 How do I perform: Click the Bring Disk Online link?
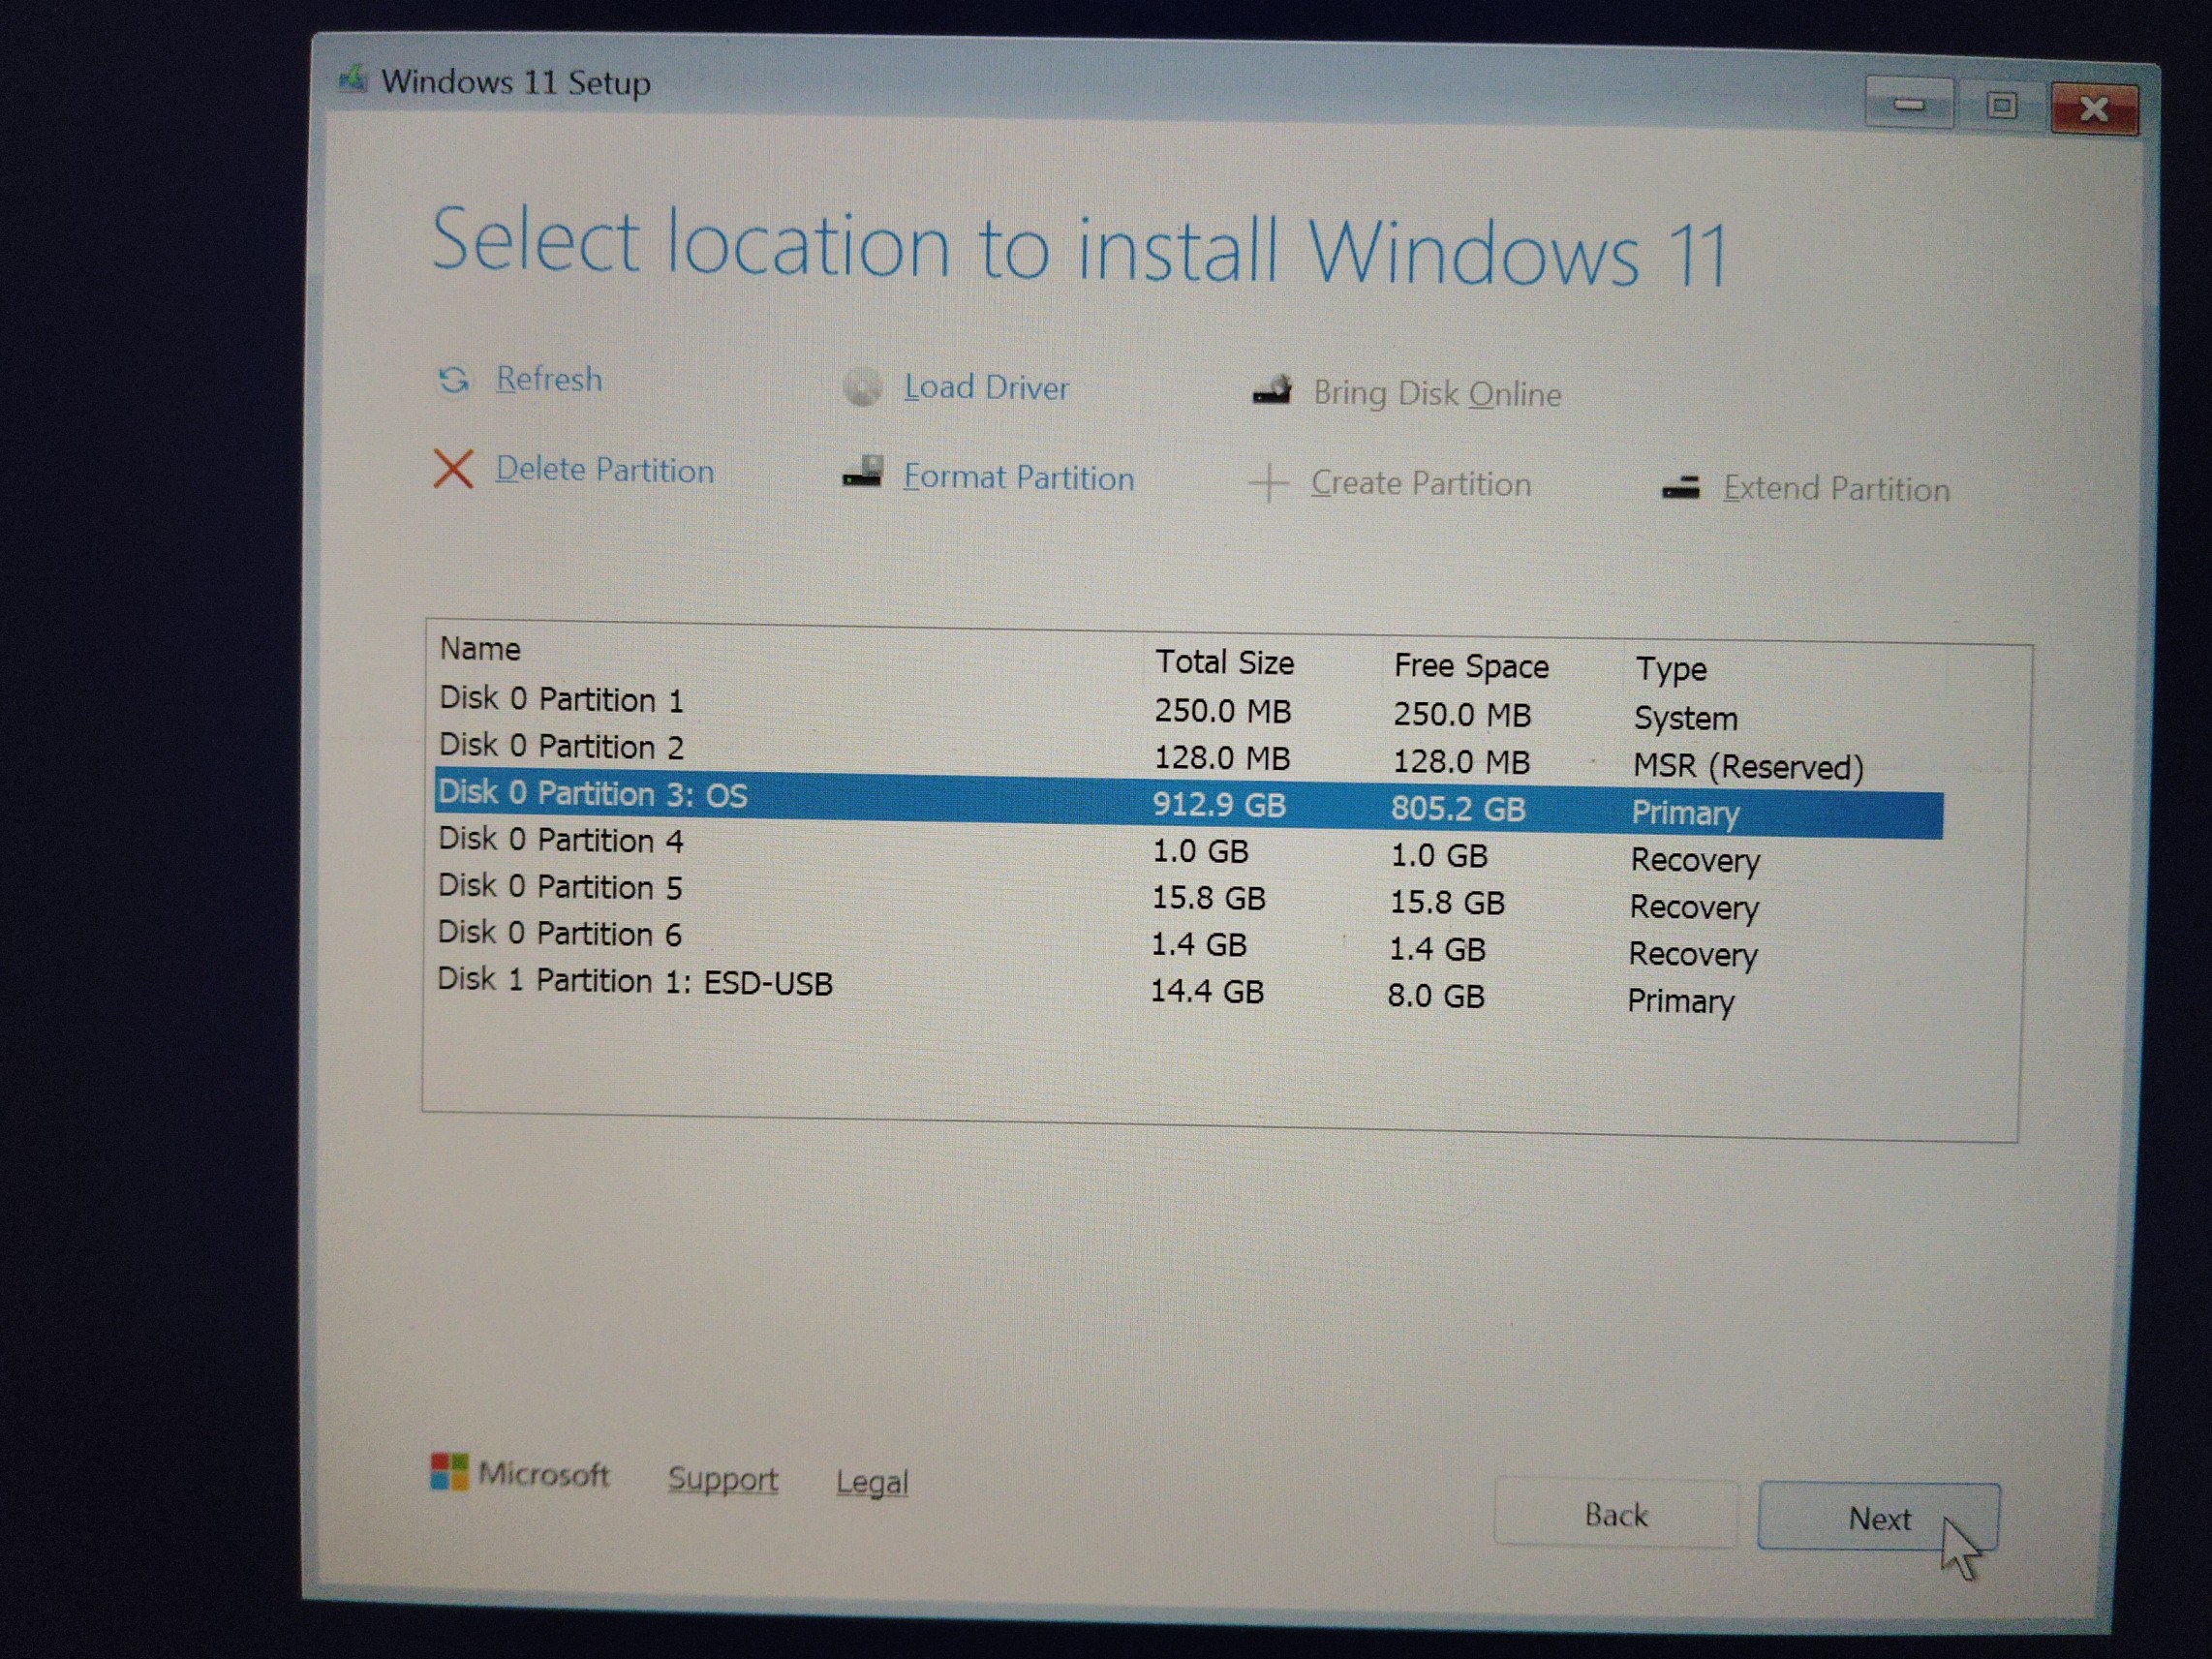[x=1437, y=393]
